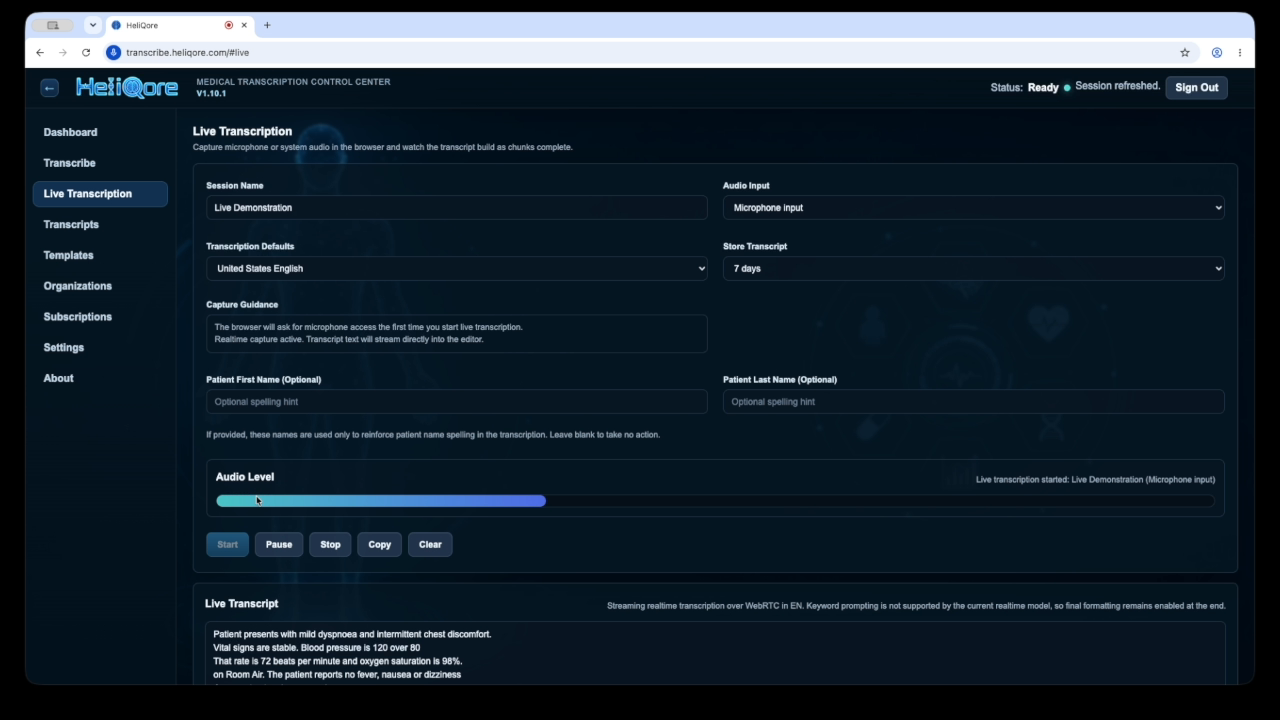Click the "Audio Level" label
1280x720 pixels.
(245, 477)
